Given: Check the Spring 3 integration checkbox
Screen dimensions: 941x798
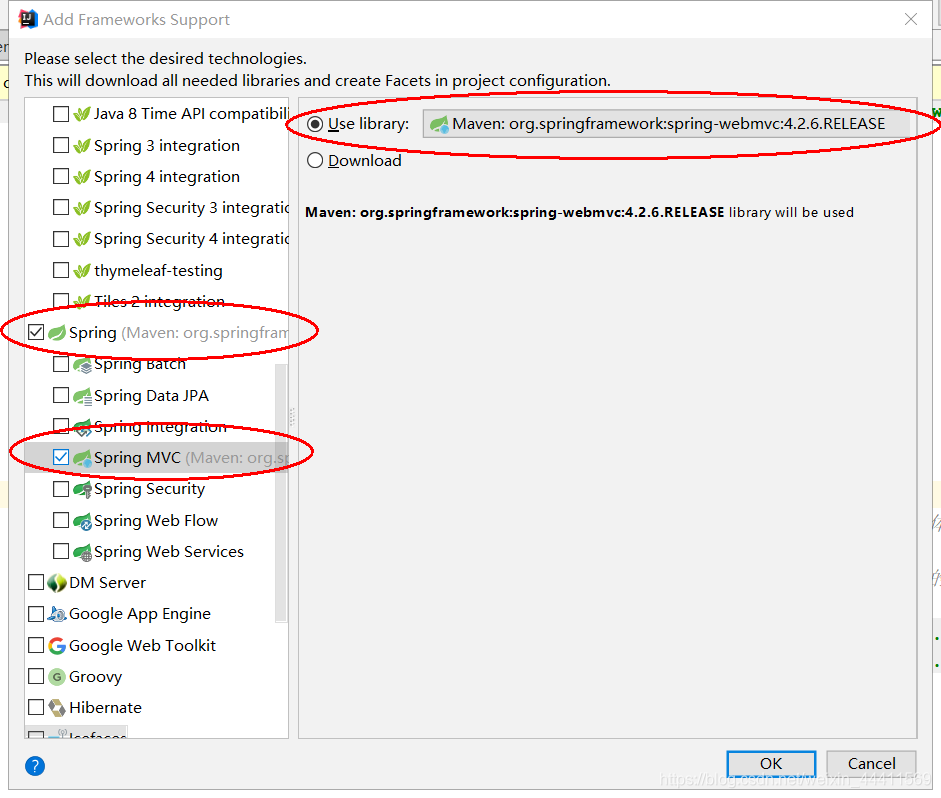Looking at the screenshot, I should 61,146.
